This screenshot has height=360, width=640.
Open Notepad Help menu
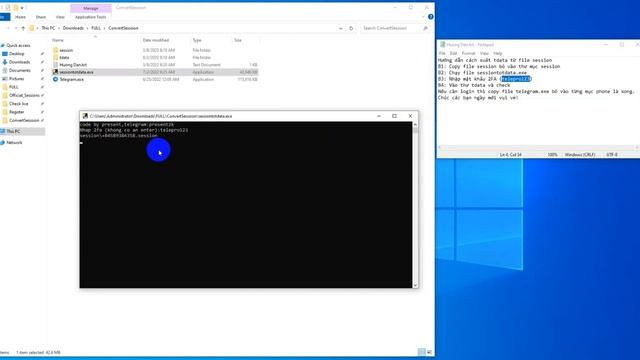tap(498, 53)
